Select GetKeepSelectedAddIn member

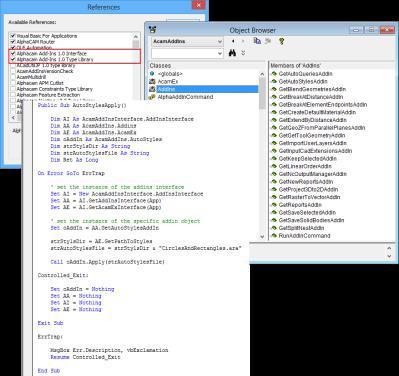pos(308,158)
